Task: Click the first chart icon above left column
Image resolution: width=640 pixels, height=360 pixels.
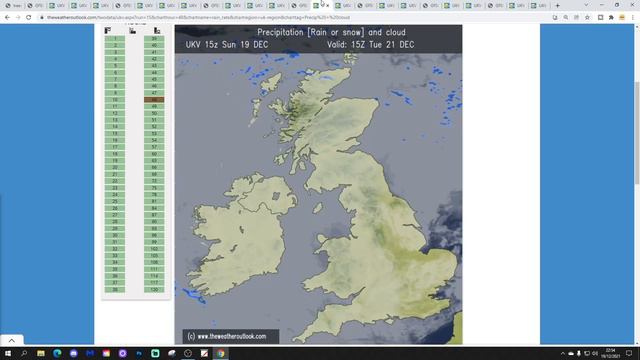Action: 108,31
